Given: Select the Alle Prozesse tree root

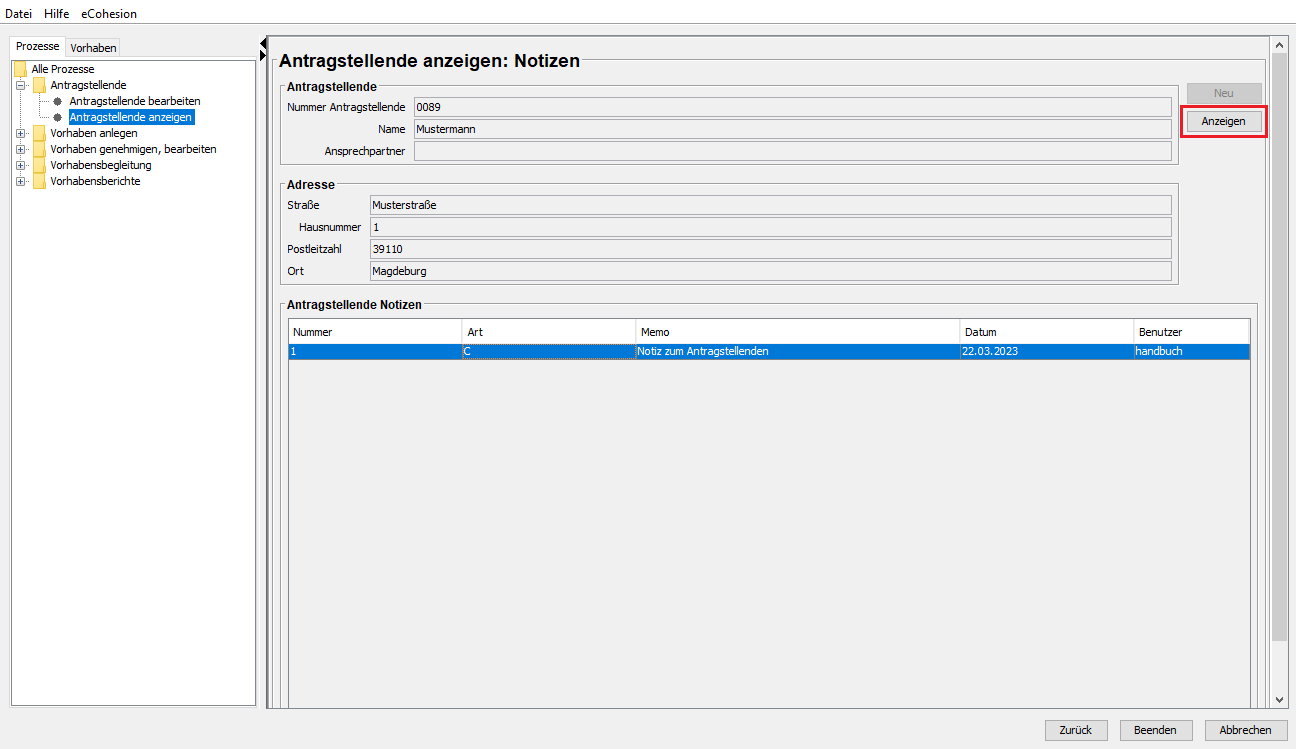Looking at the screenshot, I should coord(63,69).
